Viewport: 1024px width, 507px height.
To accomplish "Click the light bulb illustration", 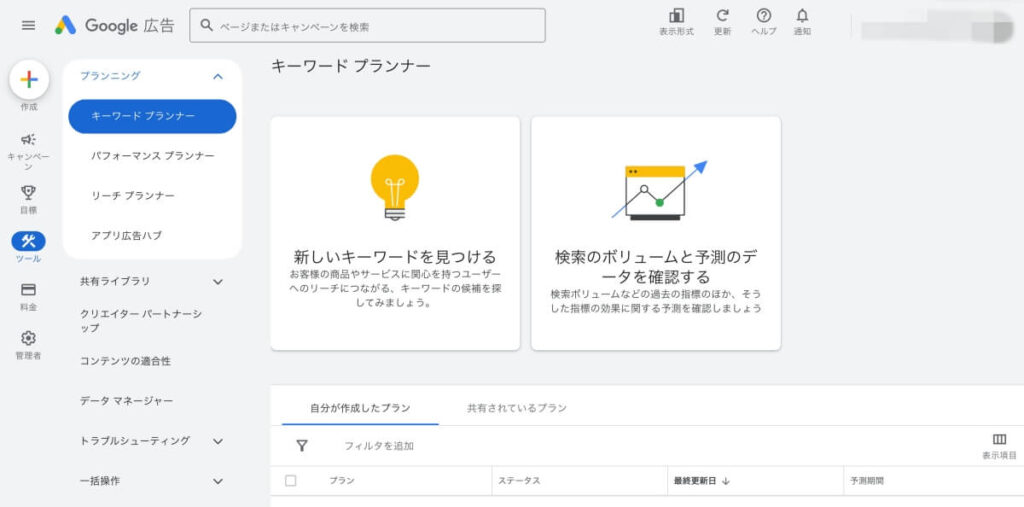I will [394, 188].
